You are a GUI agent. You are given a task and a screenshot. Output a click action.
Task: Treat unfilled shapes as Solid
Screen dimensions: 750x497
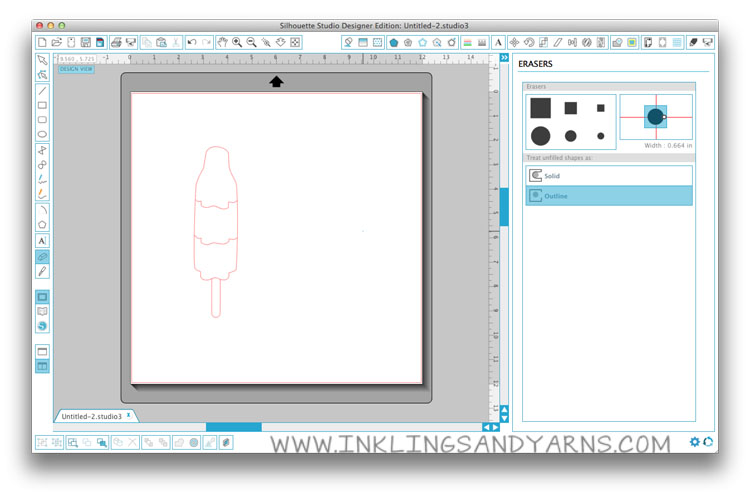pyautogui.click(x=609, y=176)
